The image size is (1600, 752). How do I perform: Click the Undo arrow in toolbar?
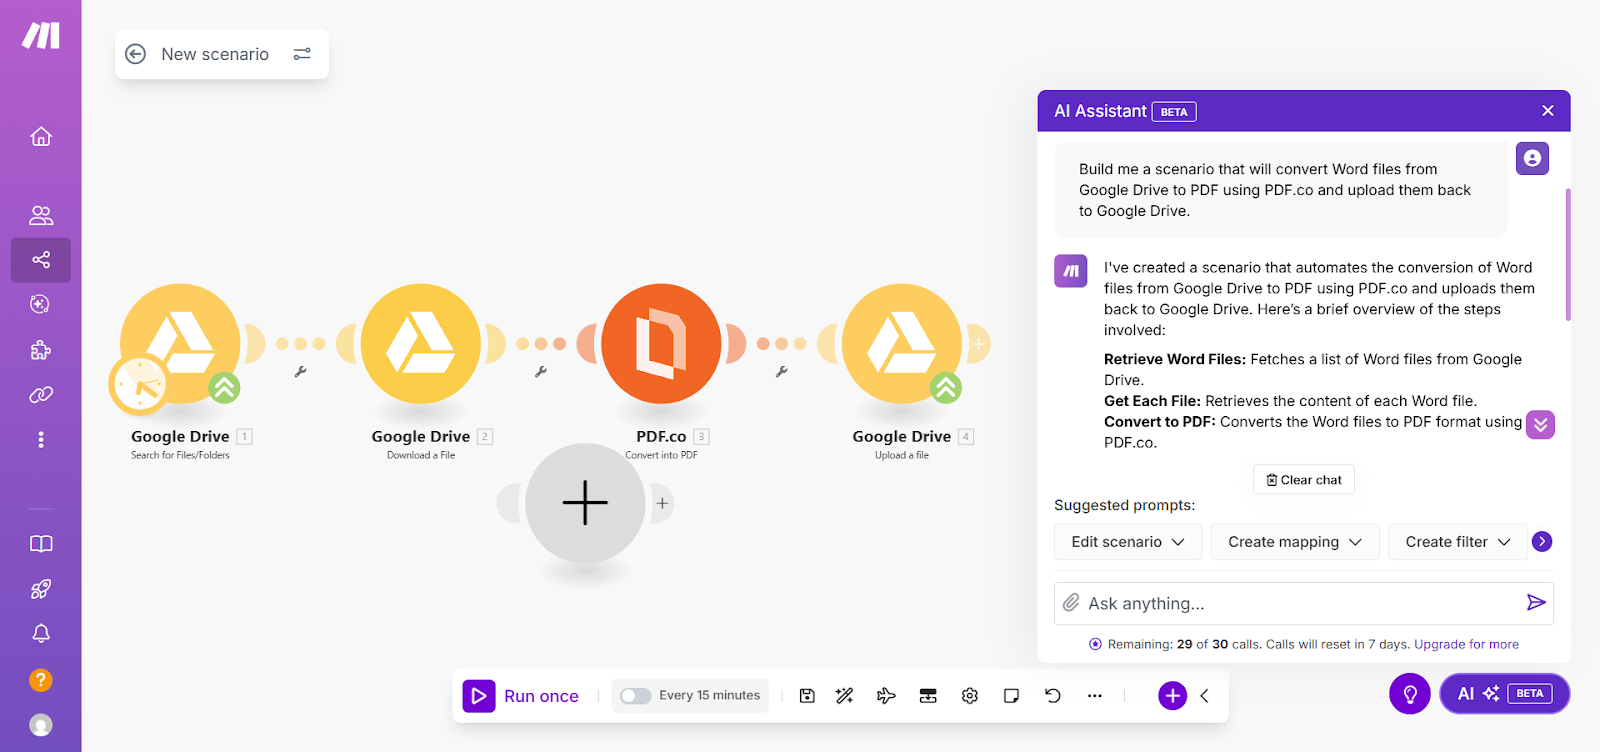pos(1053,696)
